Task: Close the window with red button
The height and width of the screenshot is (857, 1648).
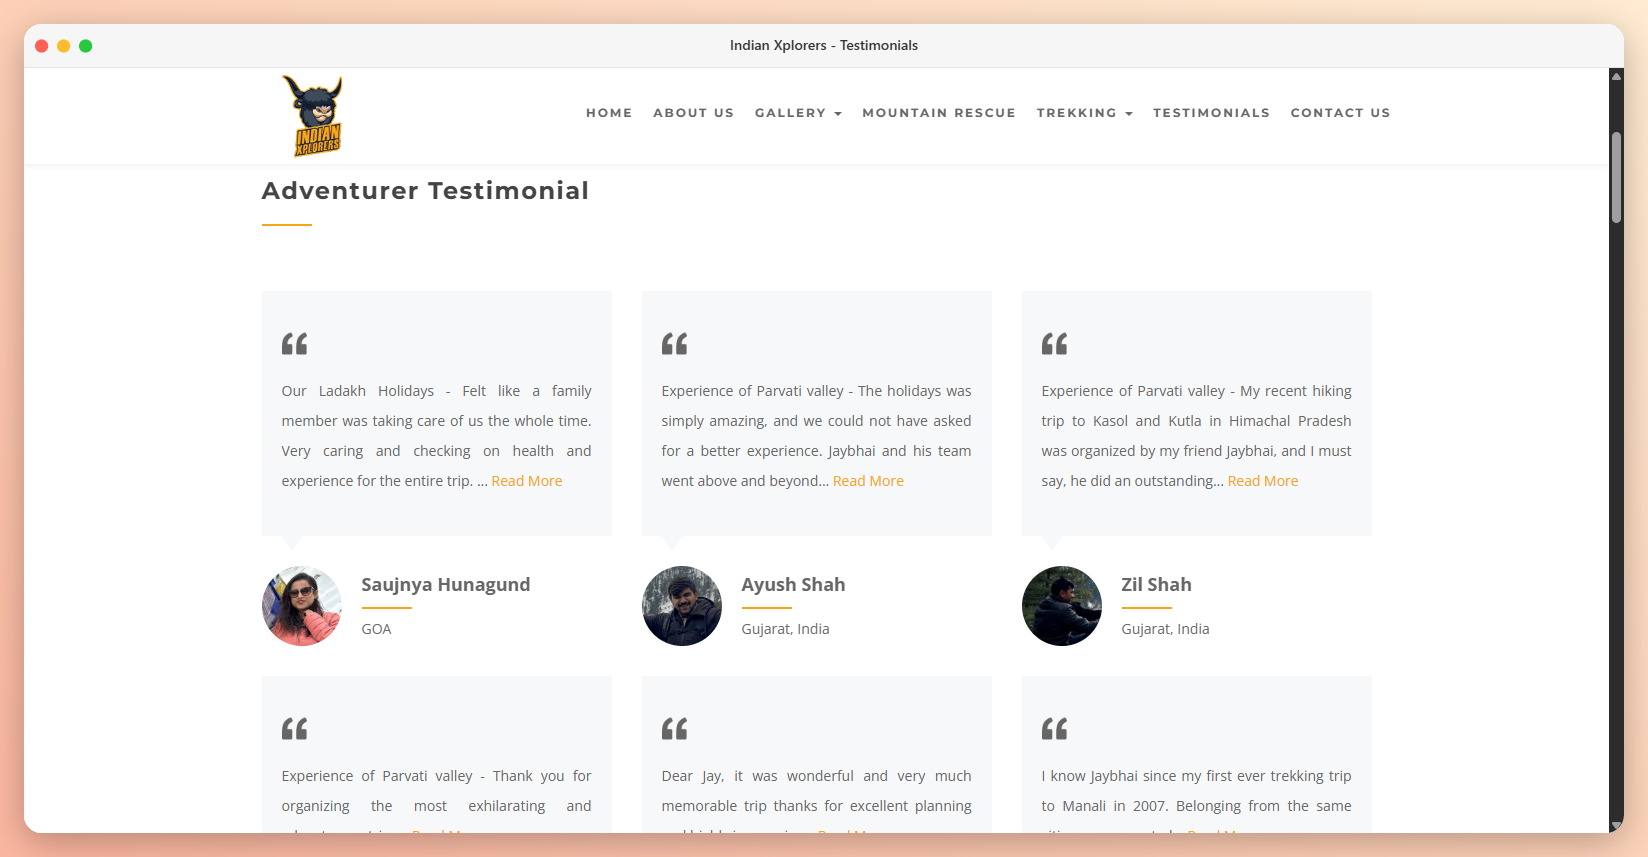Action: point(41,46)
